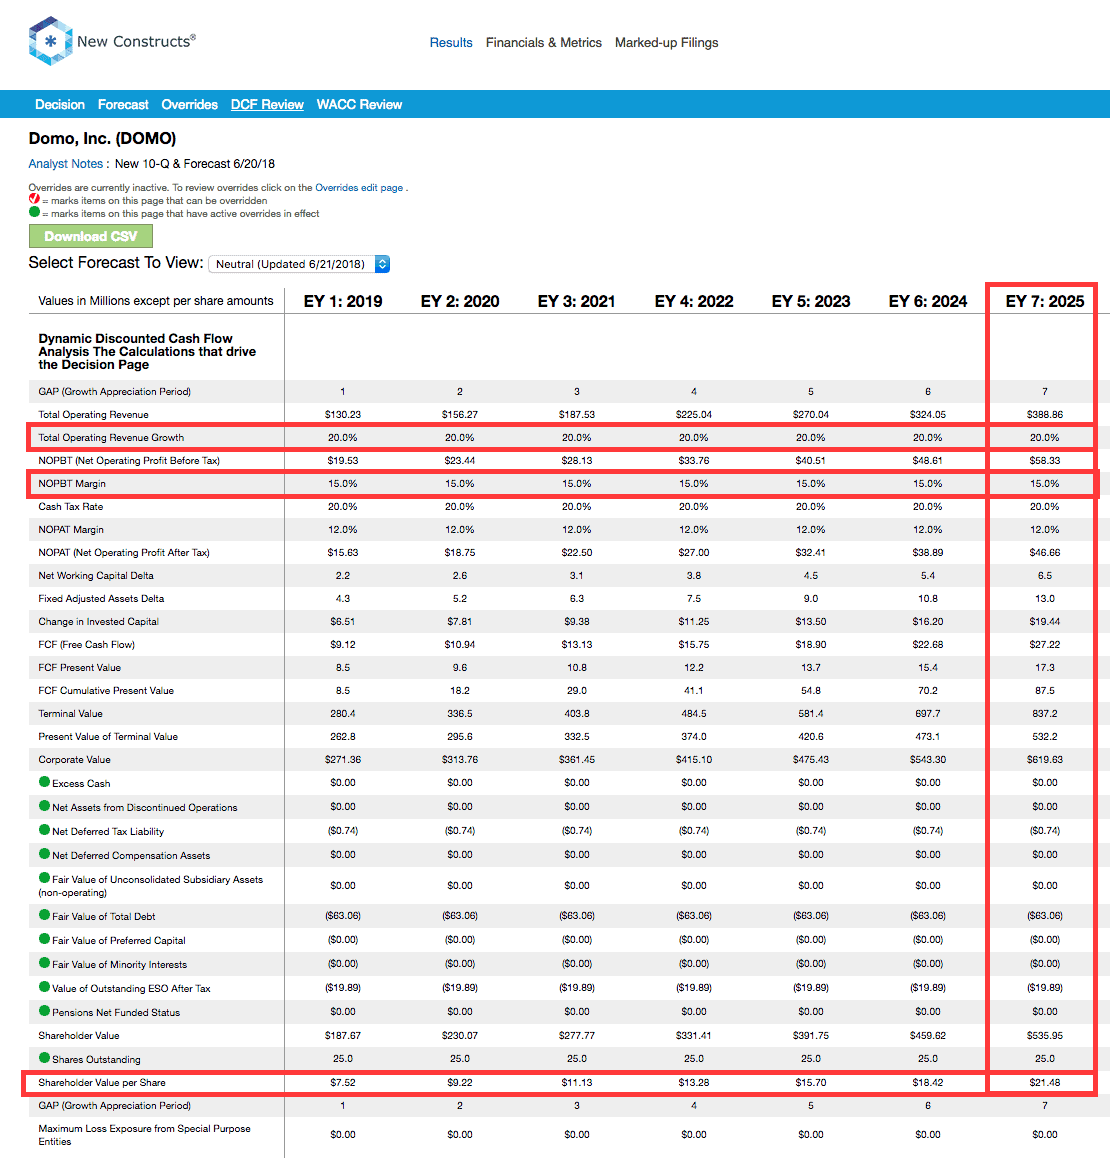Click the green dot by Fair Value of Minority Interests
Screen dimensions: 1110x1158
(x=44, y=963)
